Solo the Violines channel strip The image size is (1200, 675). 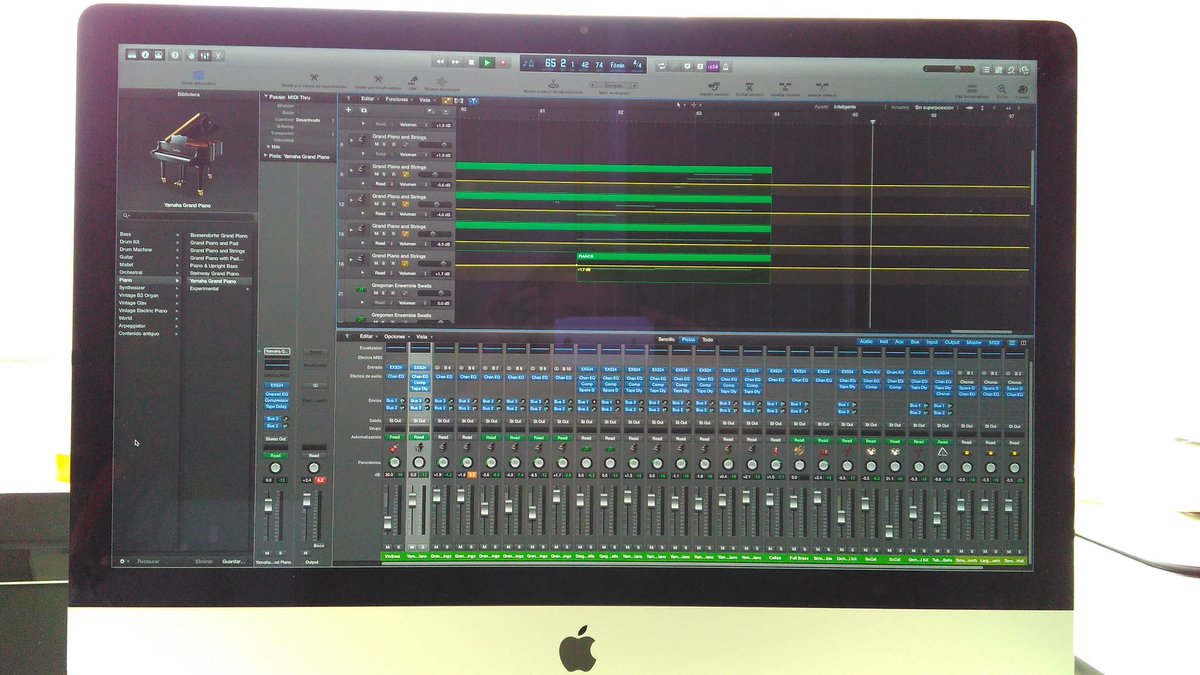click(x=399, y=547)
